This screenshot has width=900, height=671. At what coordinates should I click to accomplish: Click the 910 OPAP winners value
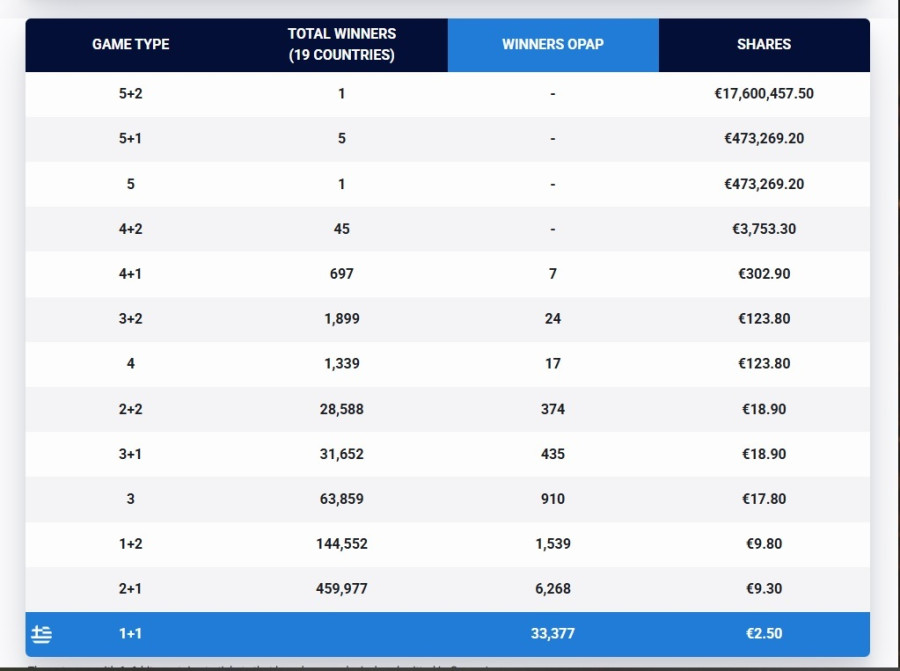tap(553, 499)
